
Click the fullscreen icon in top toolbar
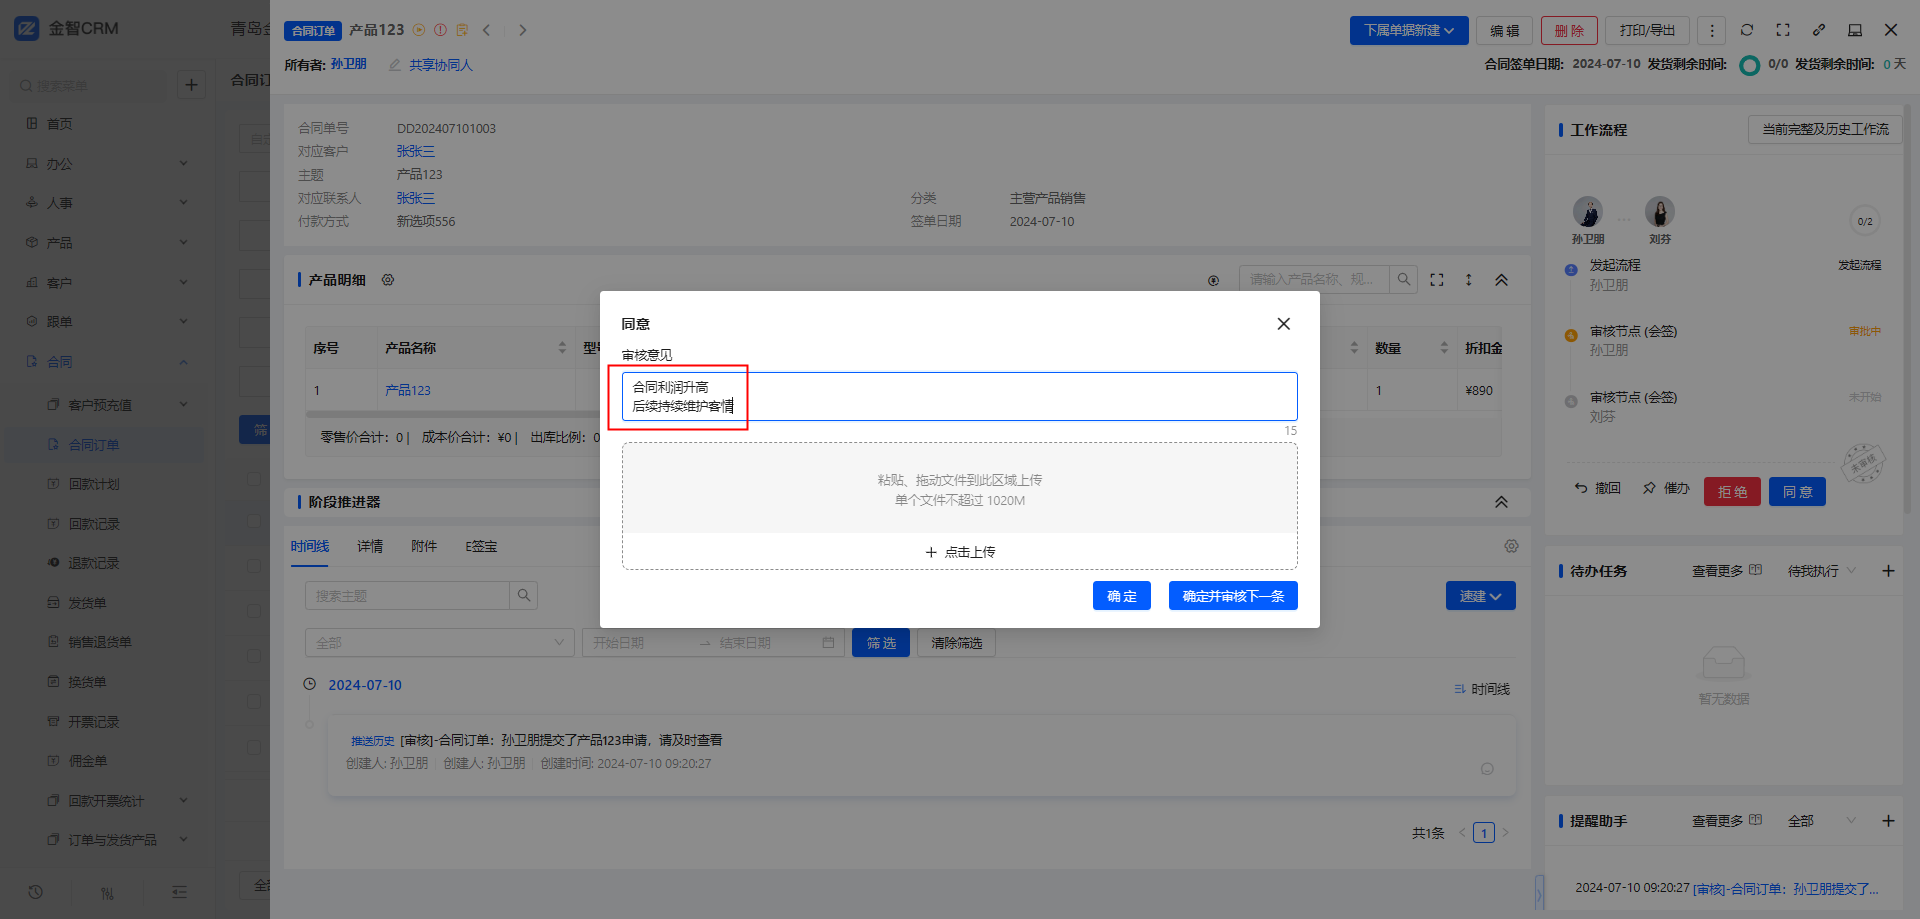coord(1783,30)
